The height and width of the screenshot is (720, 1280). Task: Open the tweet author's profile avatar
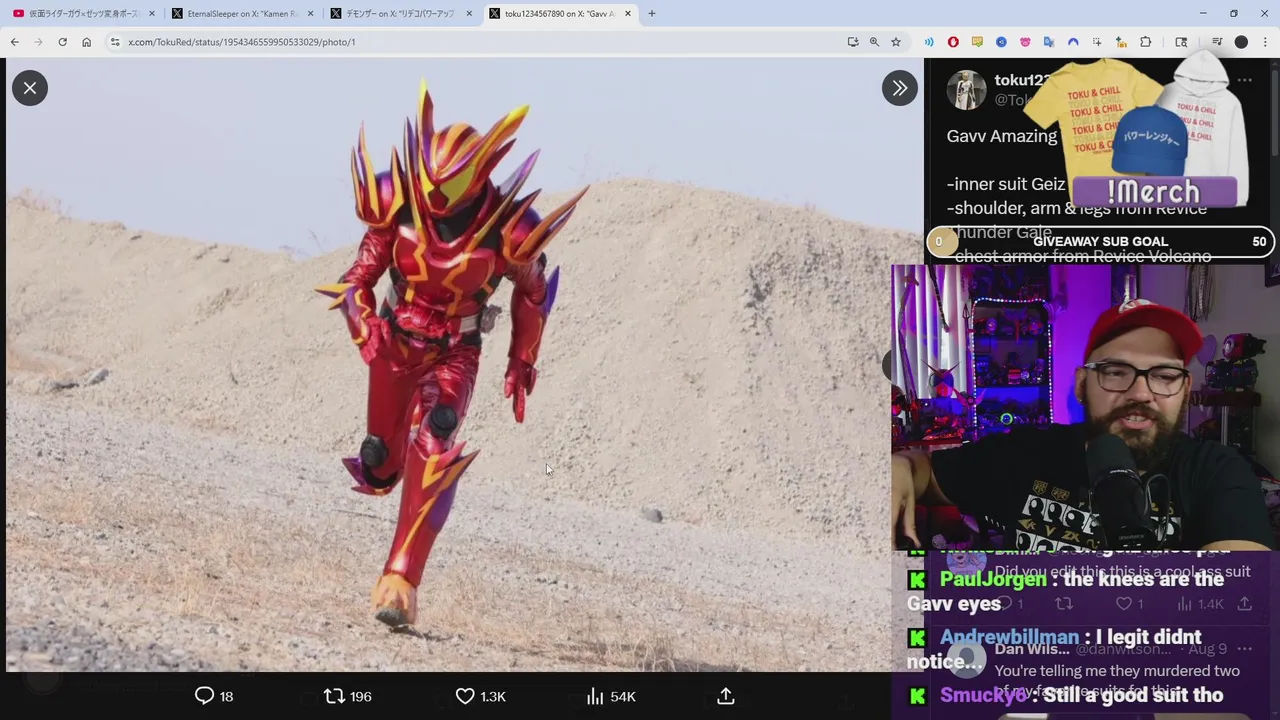[966, 90]
